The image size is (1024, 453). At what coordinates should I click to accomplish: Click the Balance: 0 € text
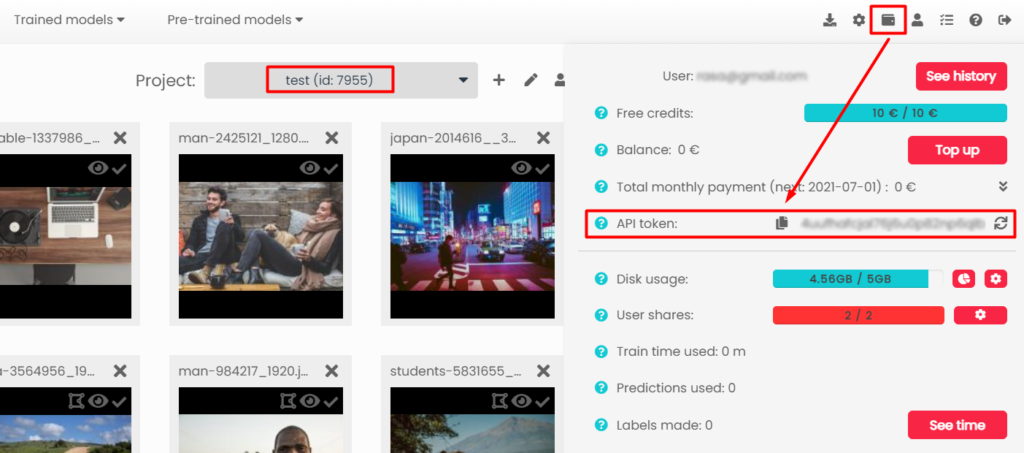pyautogui.click(x=658, y=150)
